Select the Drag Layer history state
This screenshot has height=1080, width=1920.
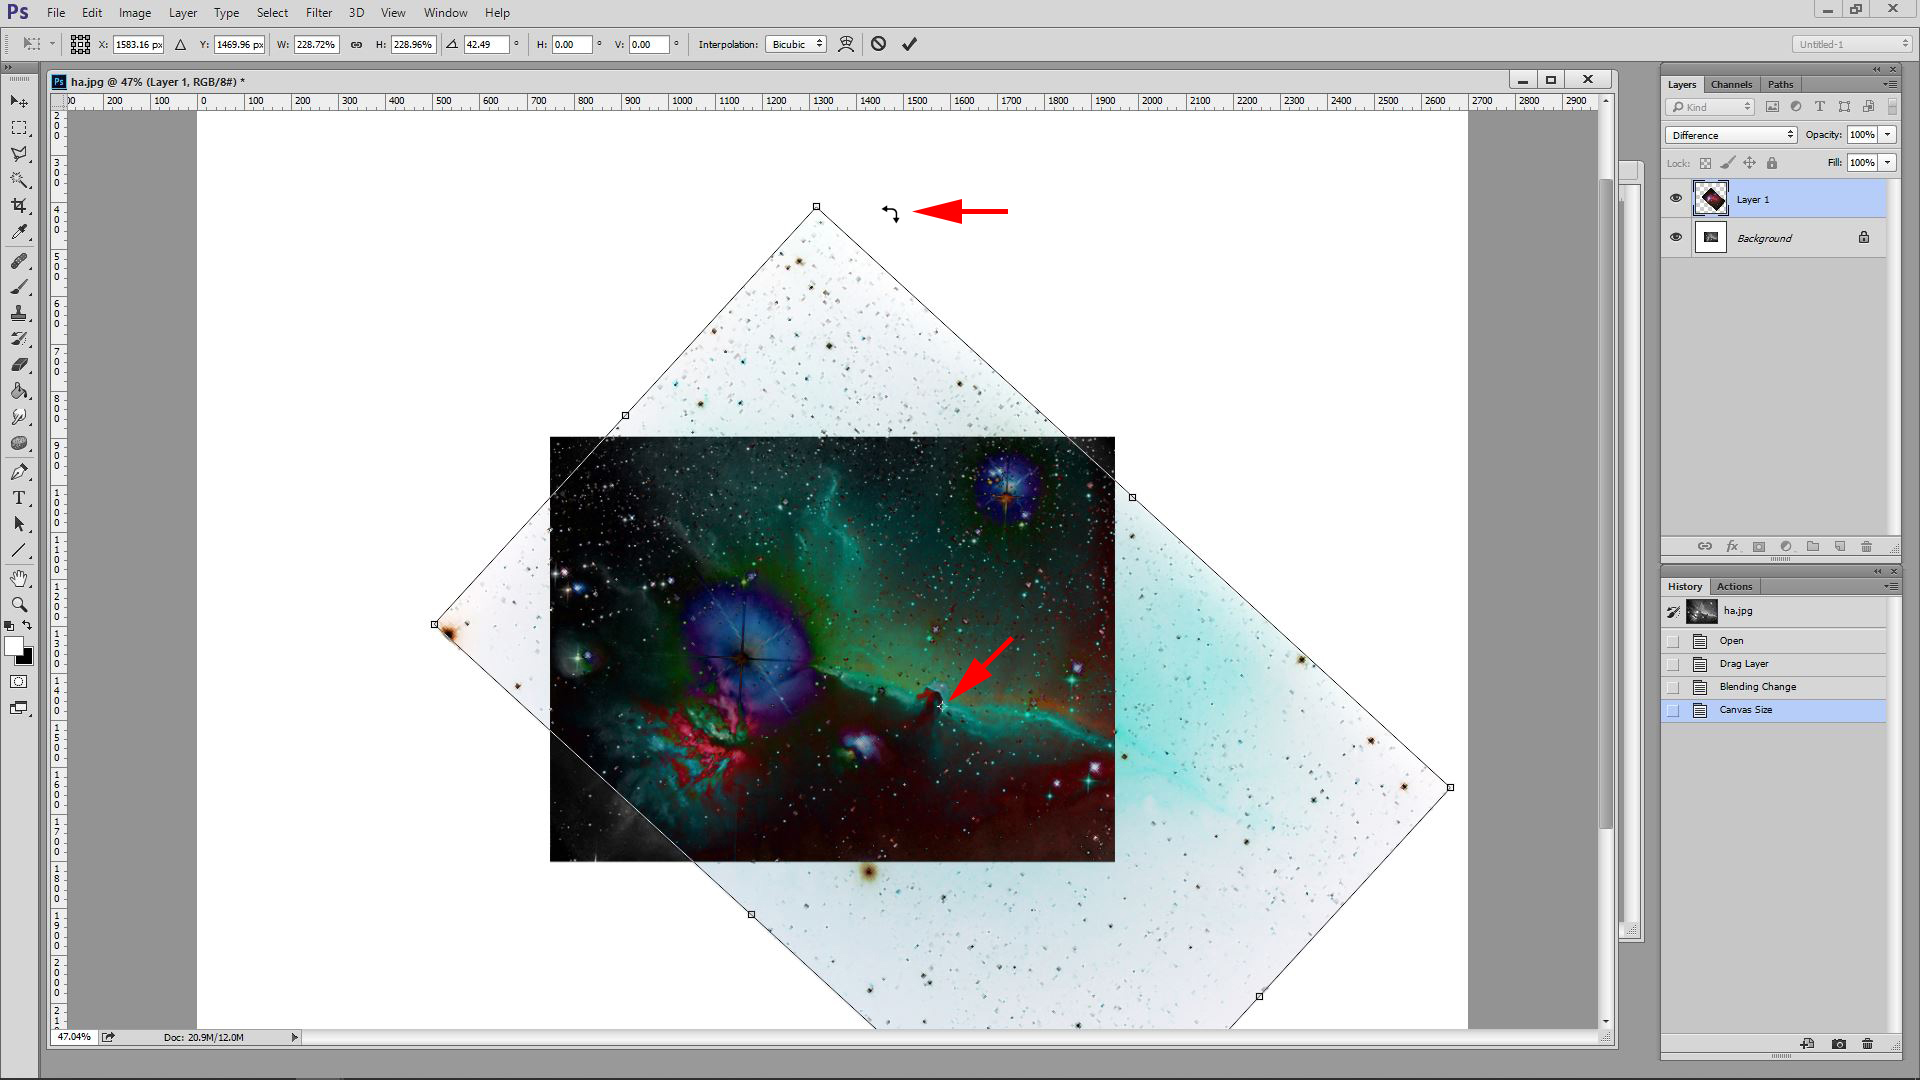click(1774, 664)
